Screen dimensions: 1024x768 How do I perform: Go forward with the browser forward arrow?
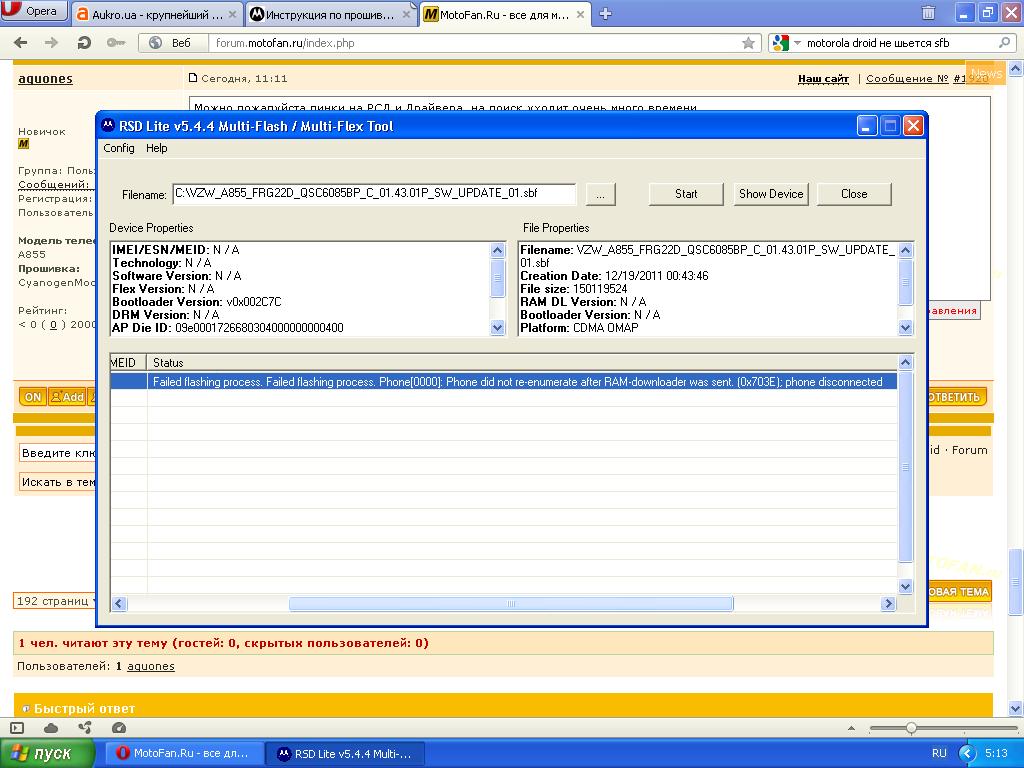[x=51, y=42]
